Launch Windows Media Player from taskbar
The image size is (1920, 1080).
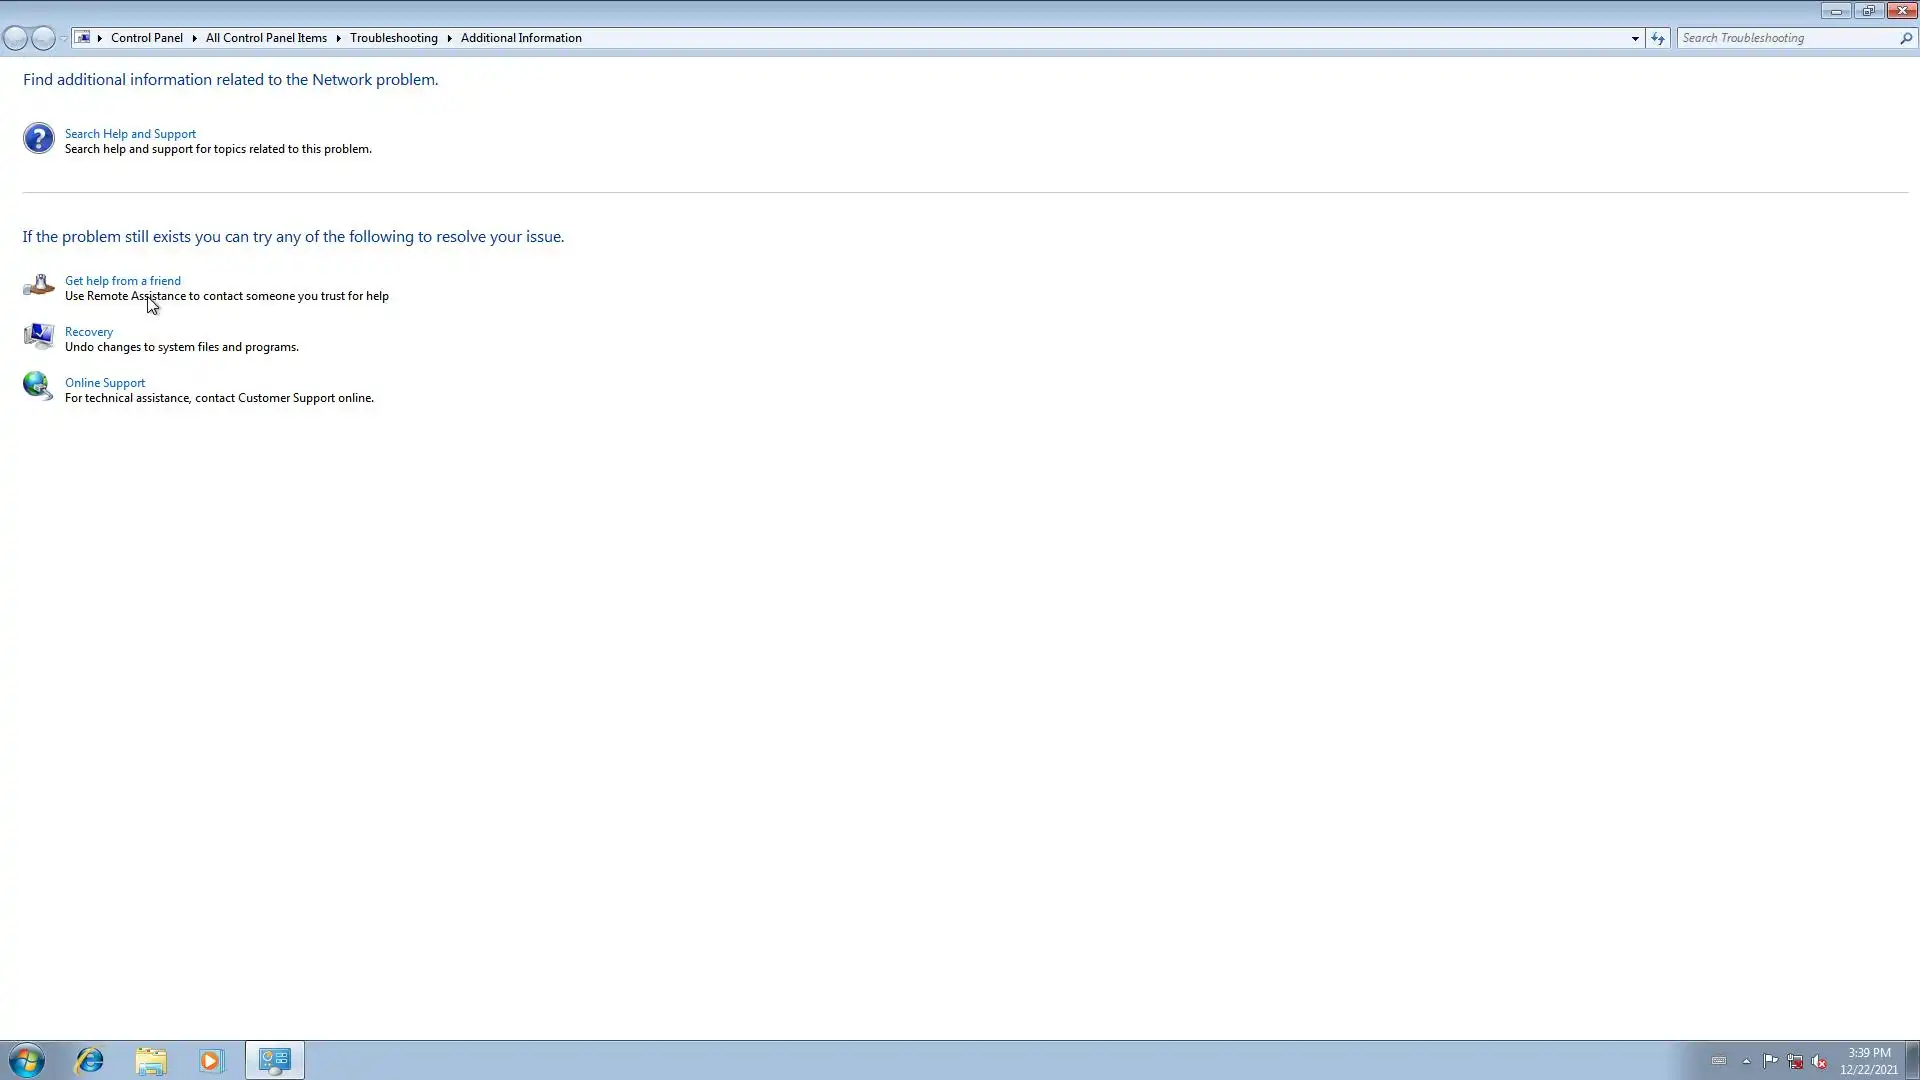point(211,1060)
